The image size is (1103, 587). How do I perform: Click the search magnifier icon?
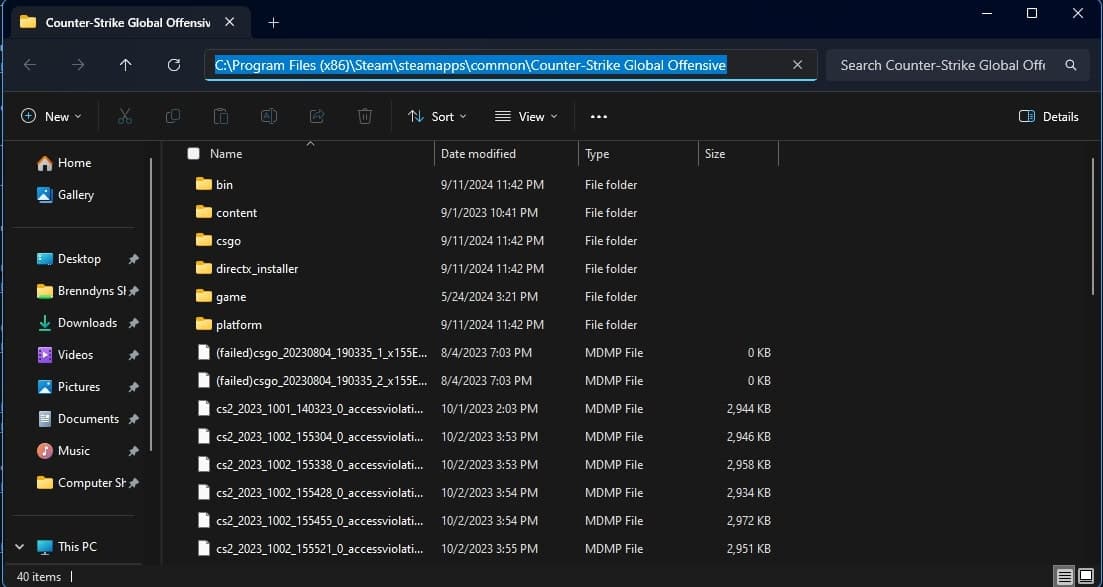[1070, 64]
